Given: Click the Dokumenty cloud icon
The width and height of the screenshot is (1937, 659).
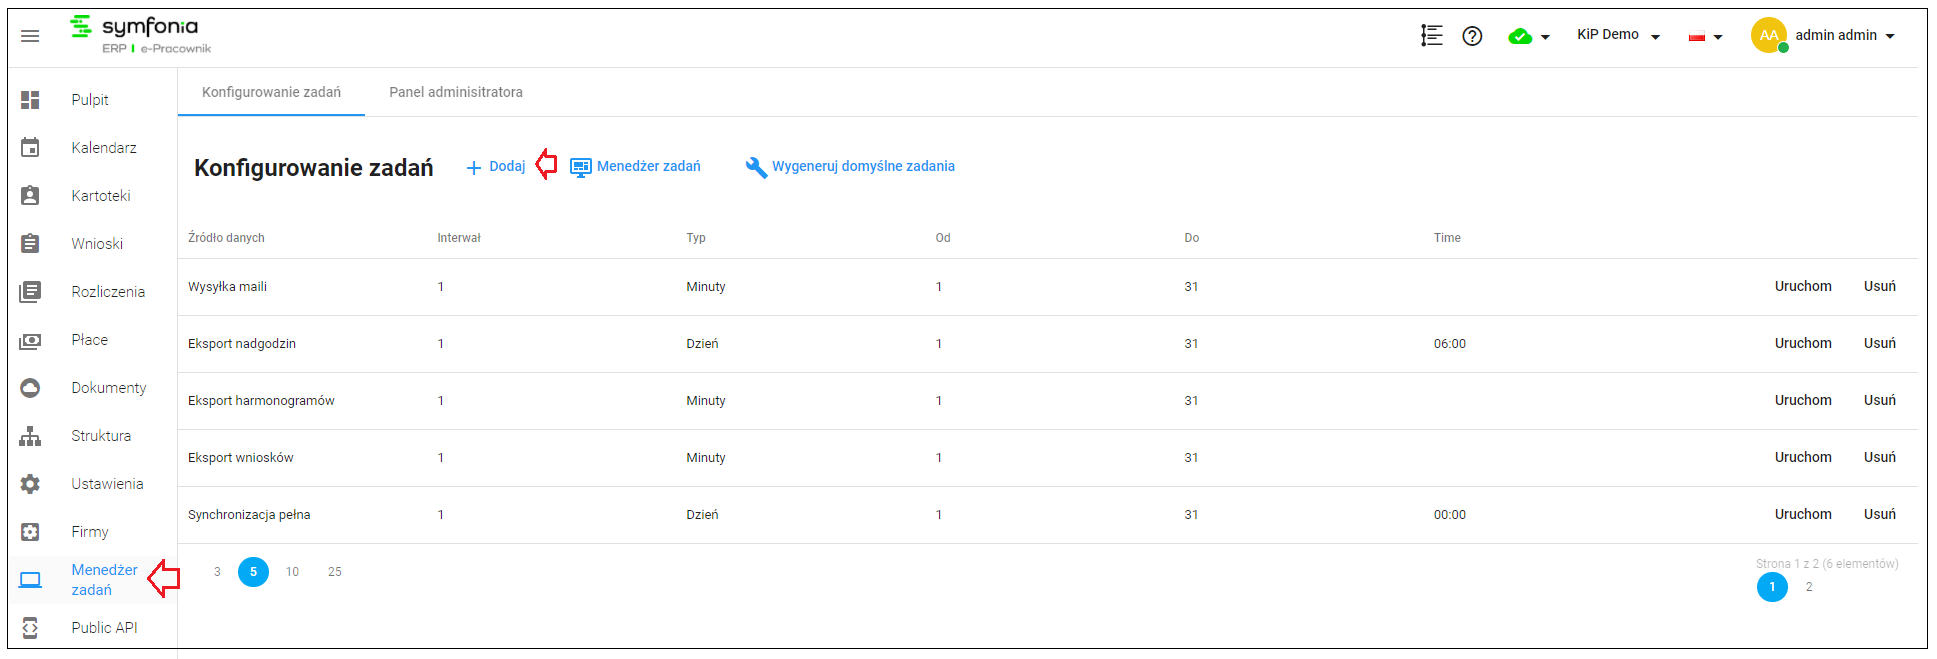Looking at the screenshot, I should 30,388.
